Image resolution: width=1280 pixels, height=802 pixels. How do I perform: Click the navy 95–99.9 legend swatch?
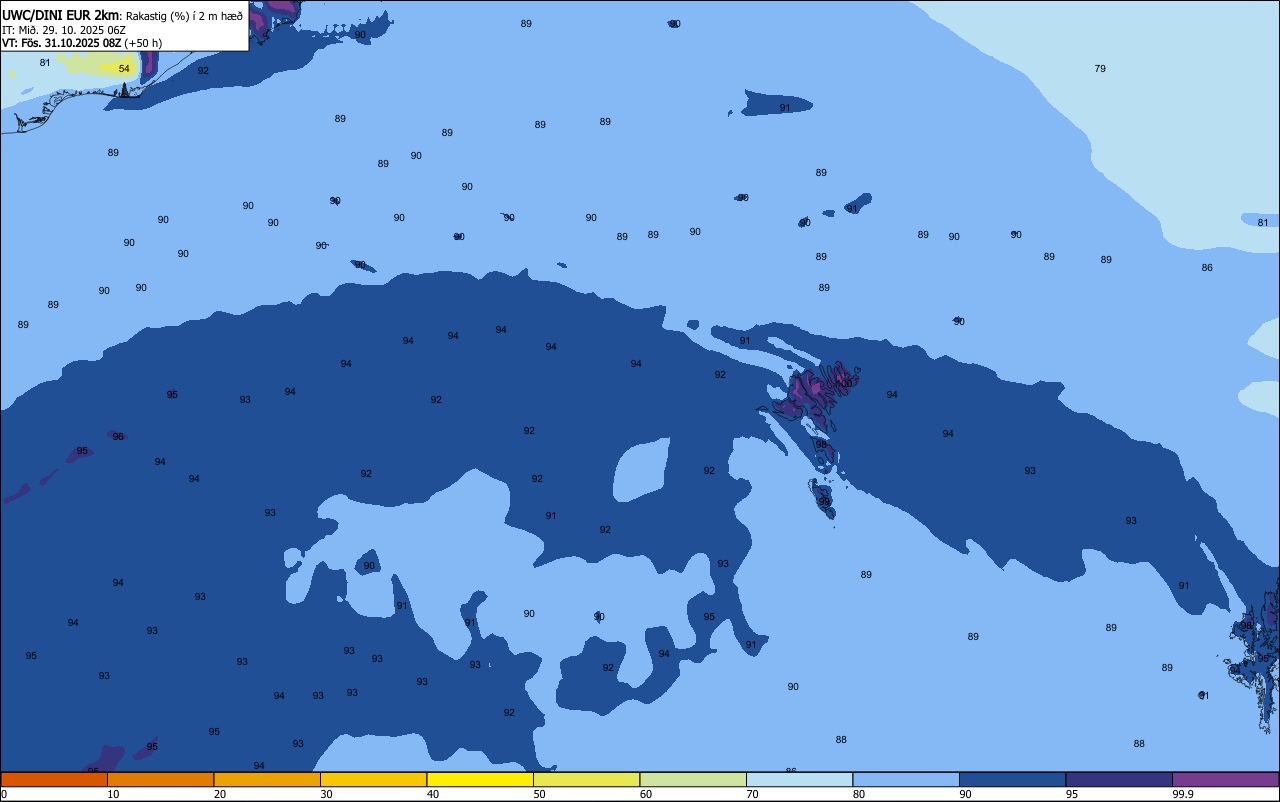click(x=1119, y=779)
